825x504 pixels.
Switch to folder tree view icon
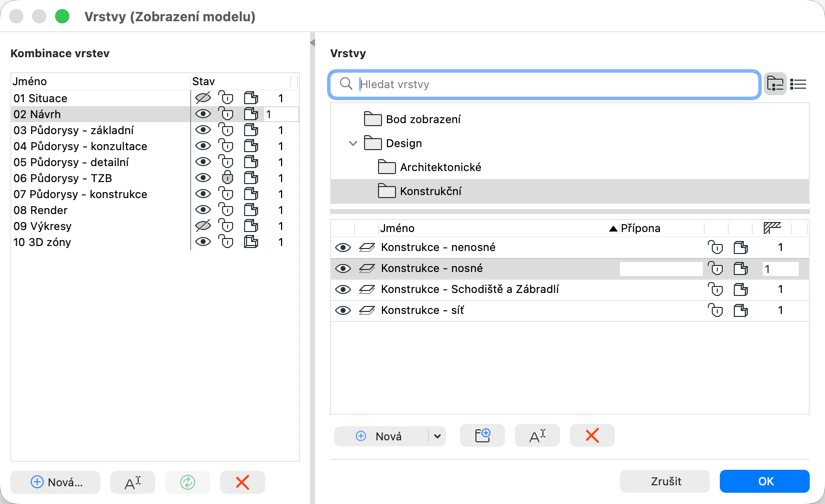click(775, 84)
